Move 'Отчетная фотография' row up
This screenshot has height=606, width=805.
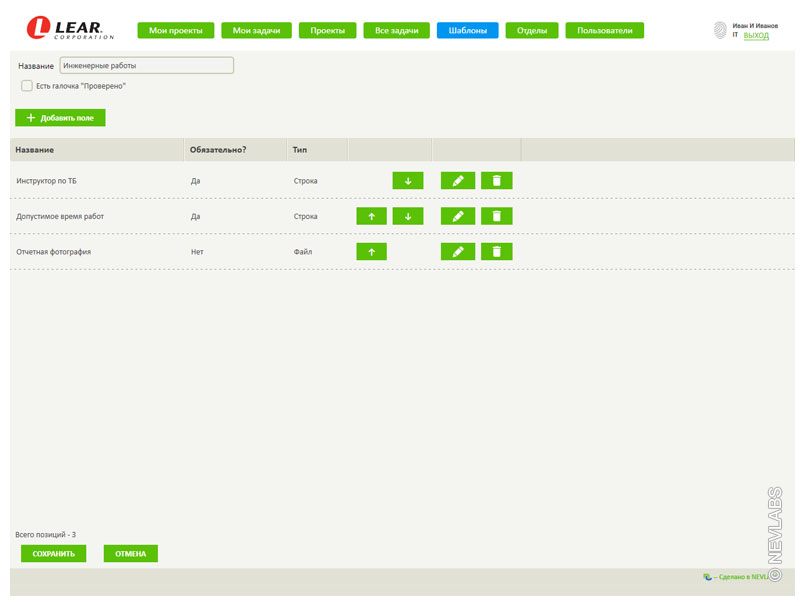tap(371, 252)
